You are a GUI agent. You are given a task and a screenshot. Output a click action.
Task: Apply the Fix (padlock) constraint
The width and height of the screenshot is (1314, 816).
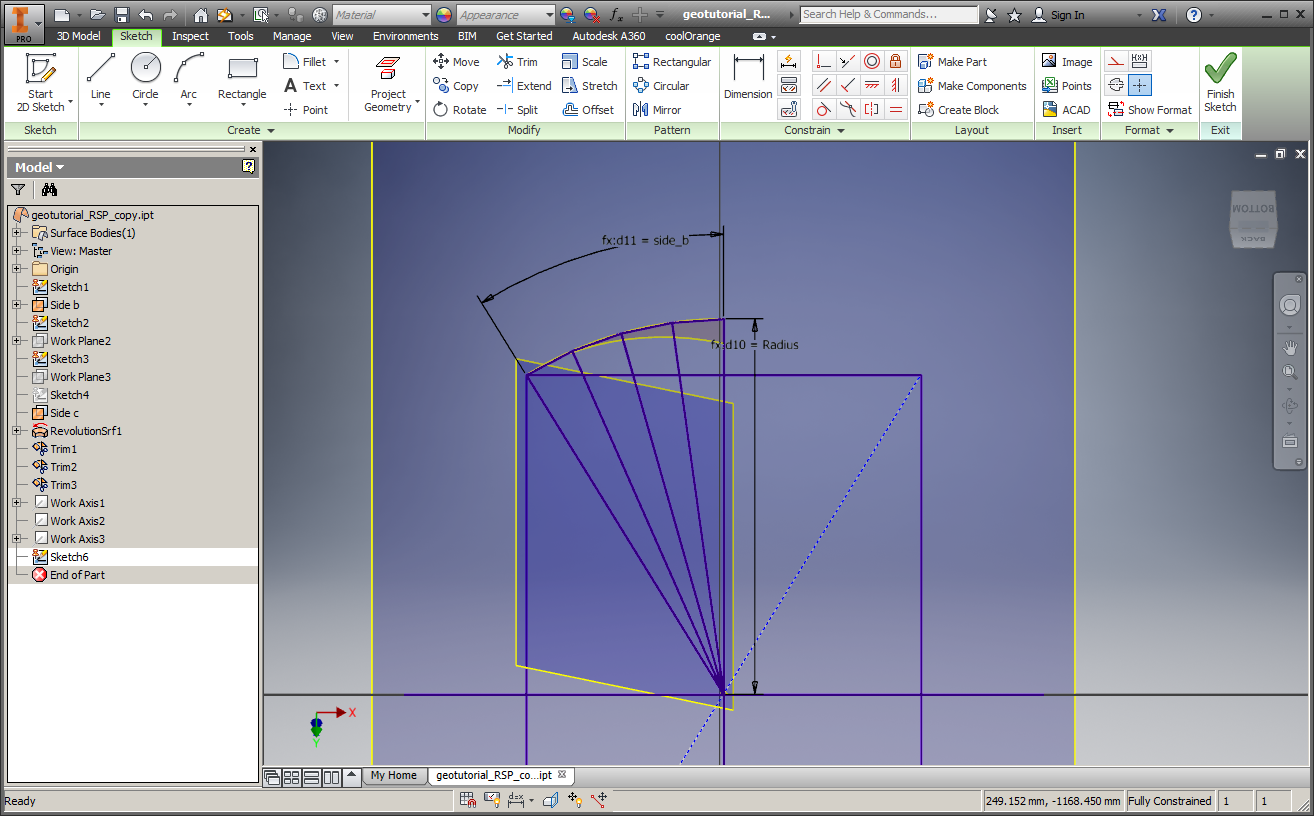895,61
